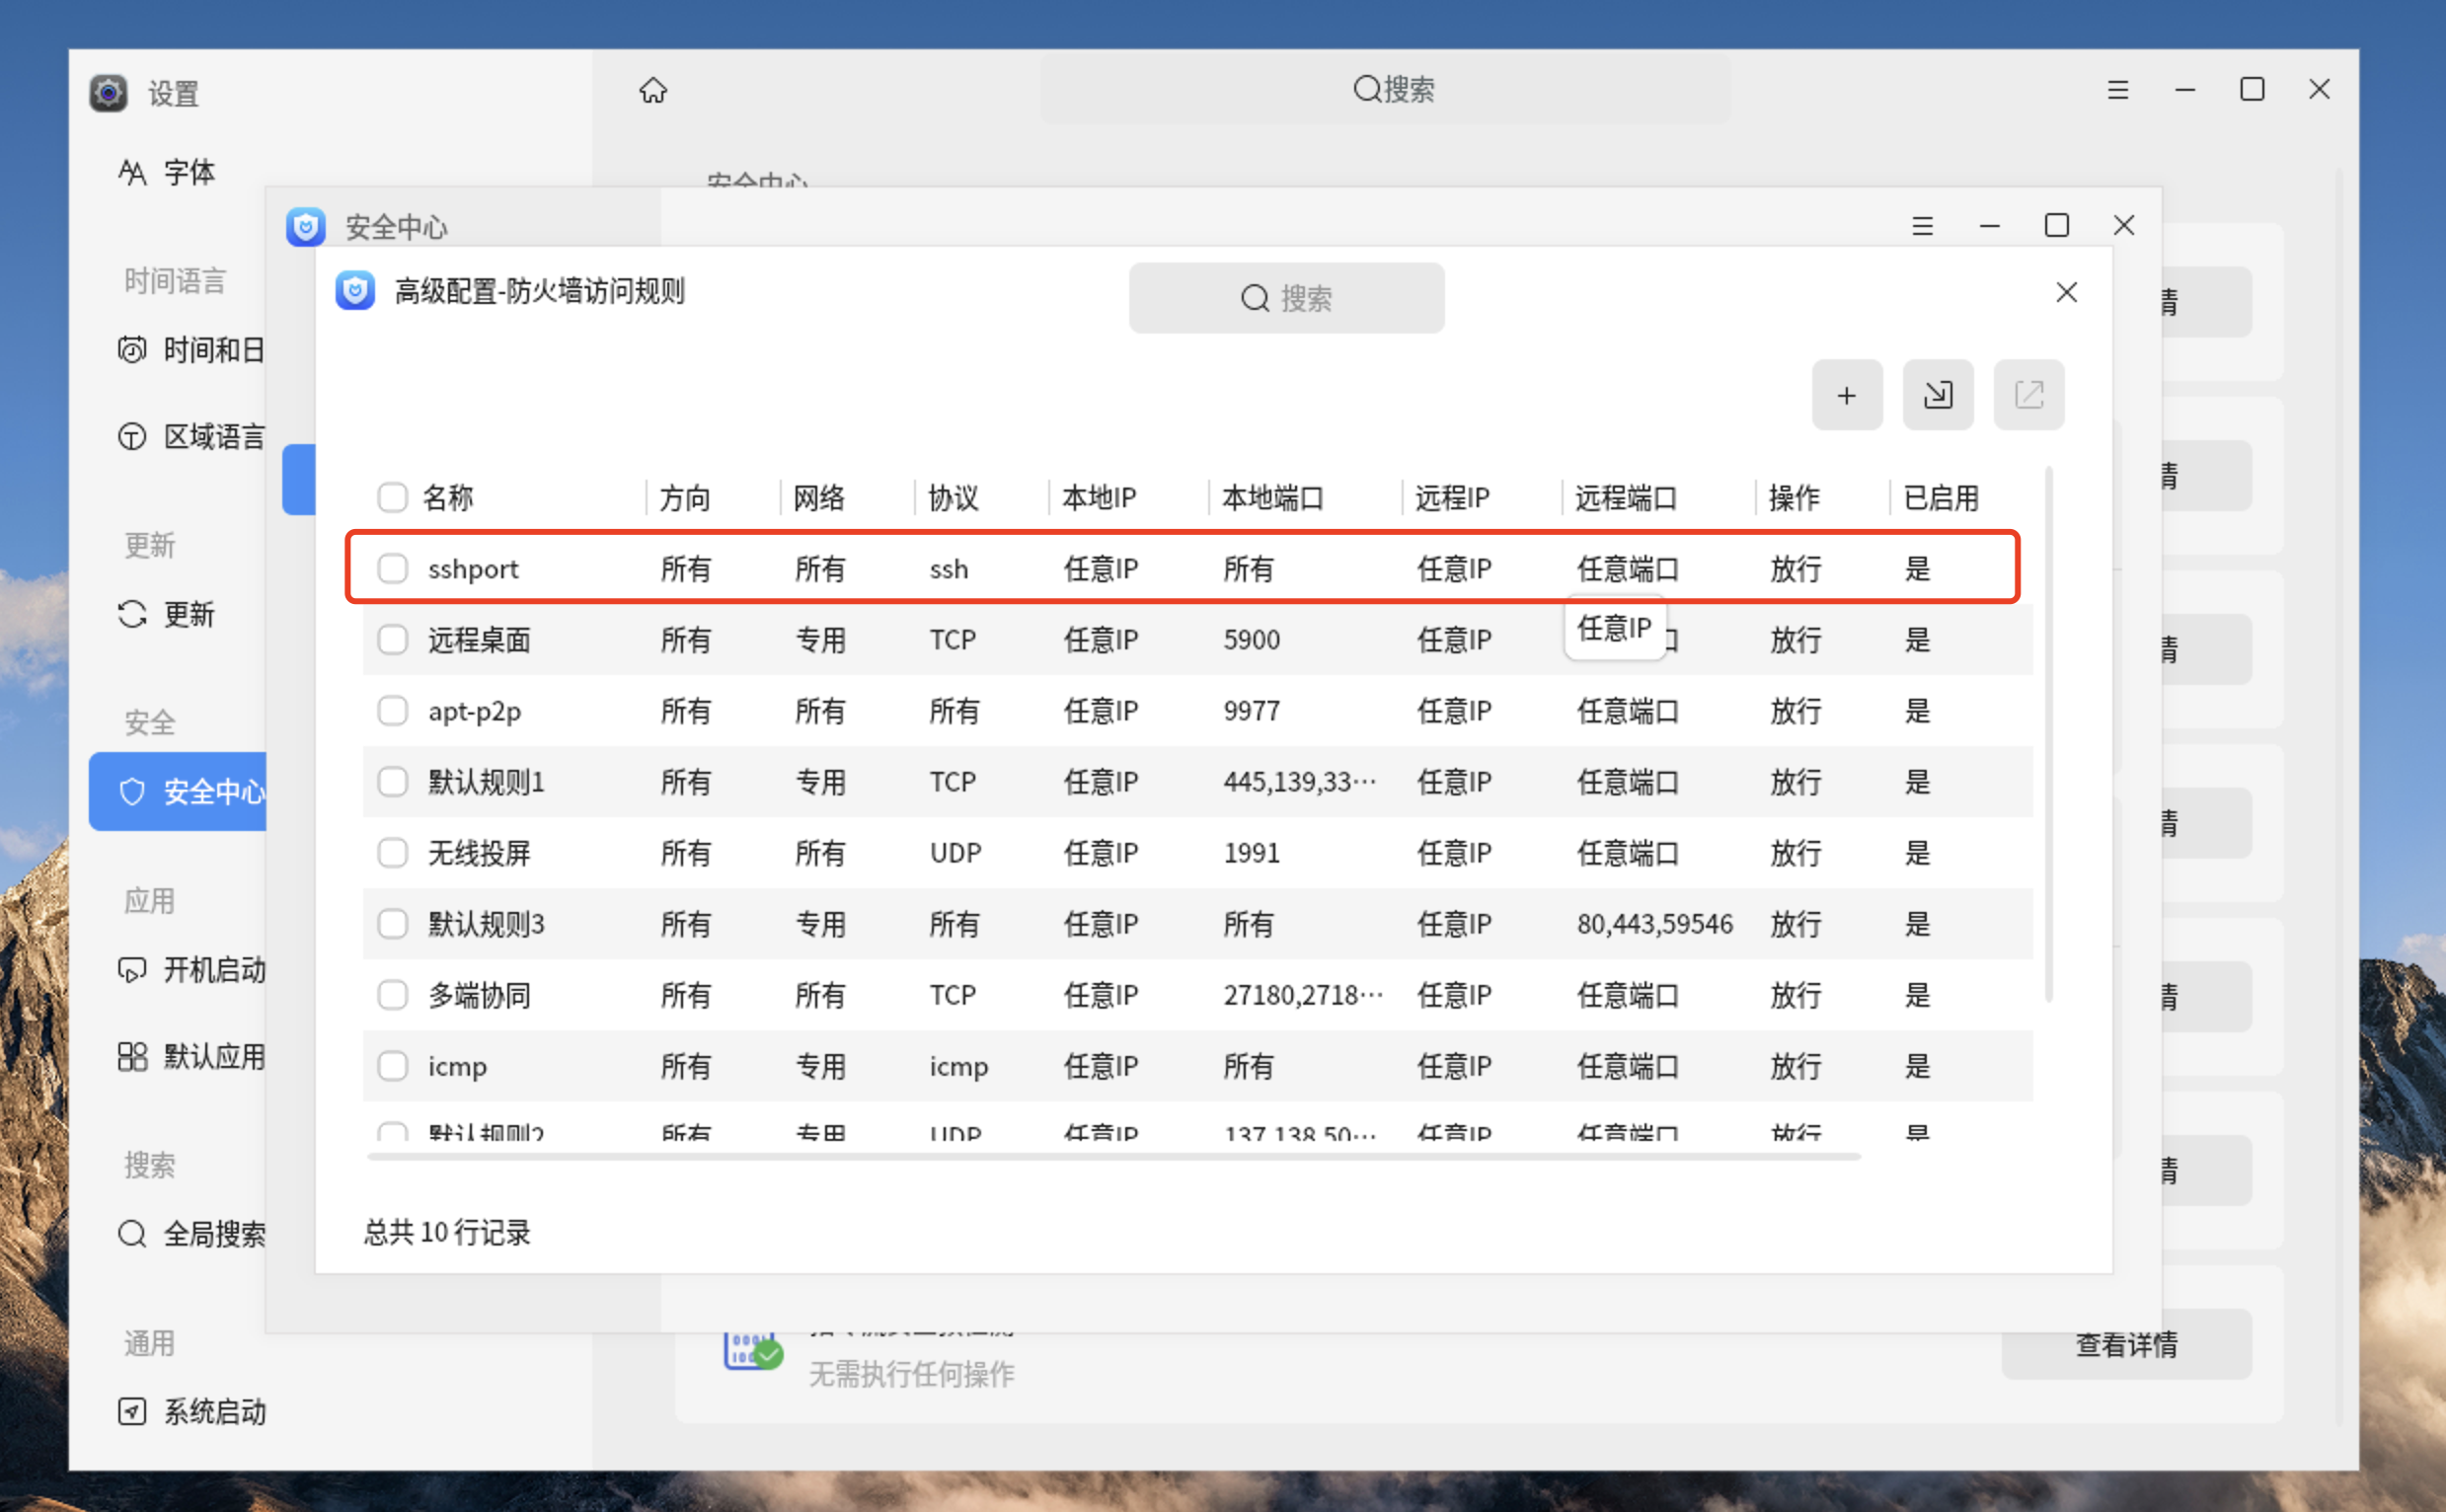The width and height of the screenshot is (2446, 1512).
Task: Click the home icon in Settings
Action: pos(653,90)
